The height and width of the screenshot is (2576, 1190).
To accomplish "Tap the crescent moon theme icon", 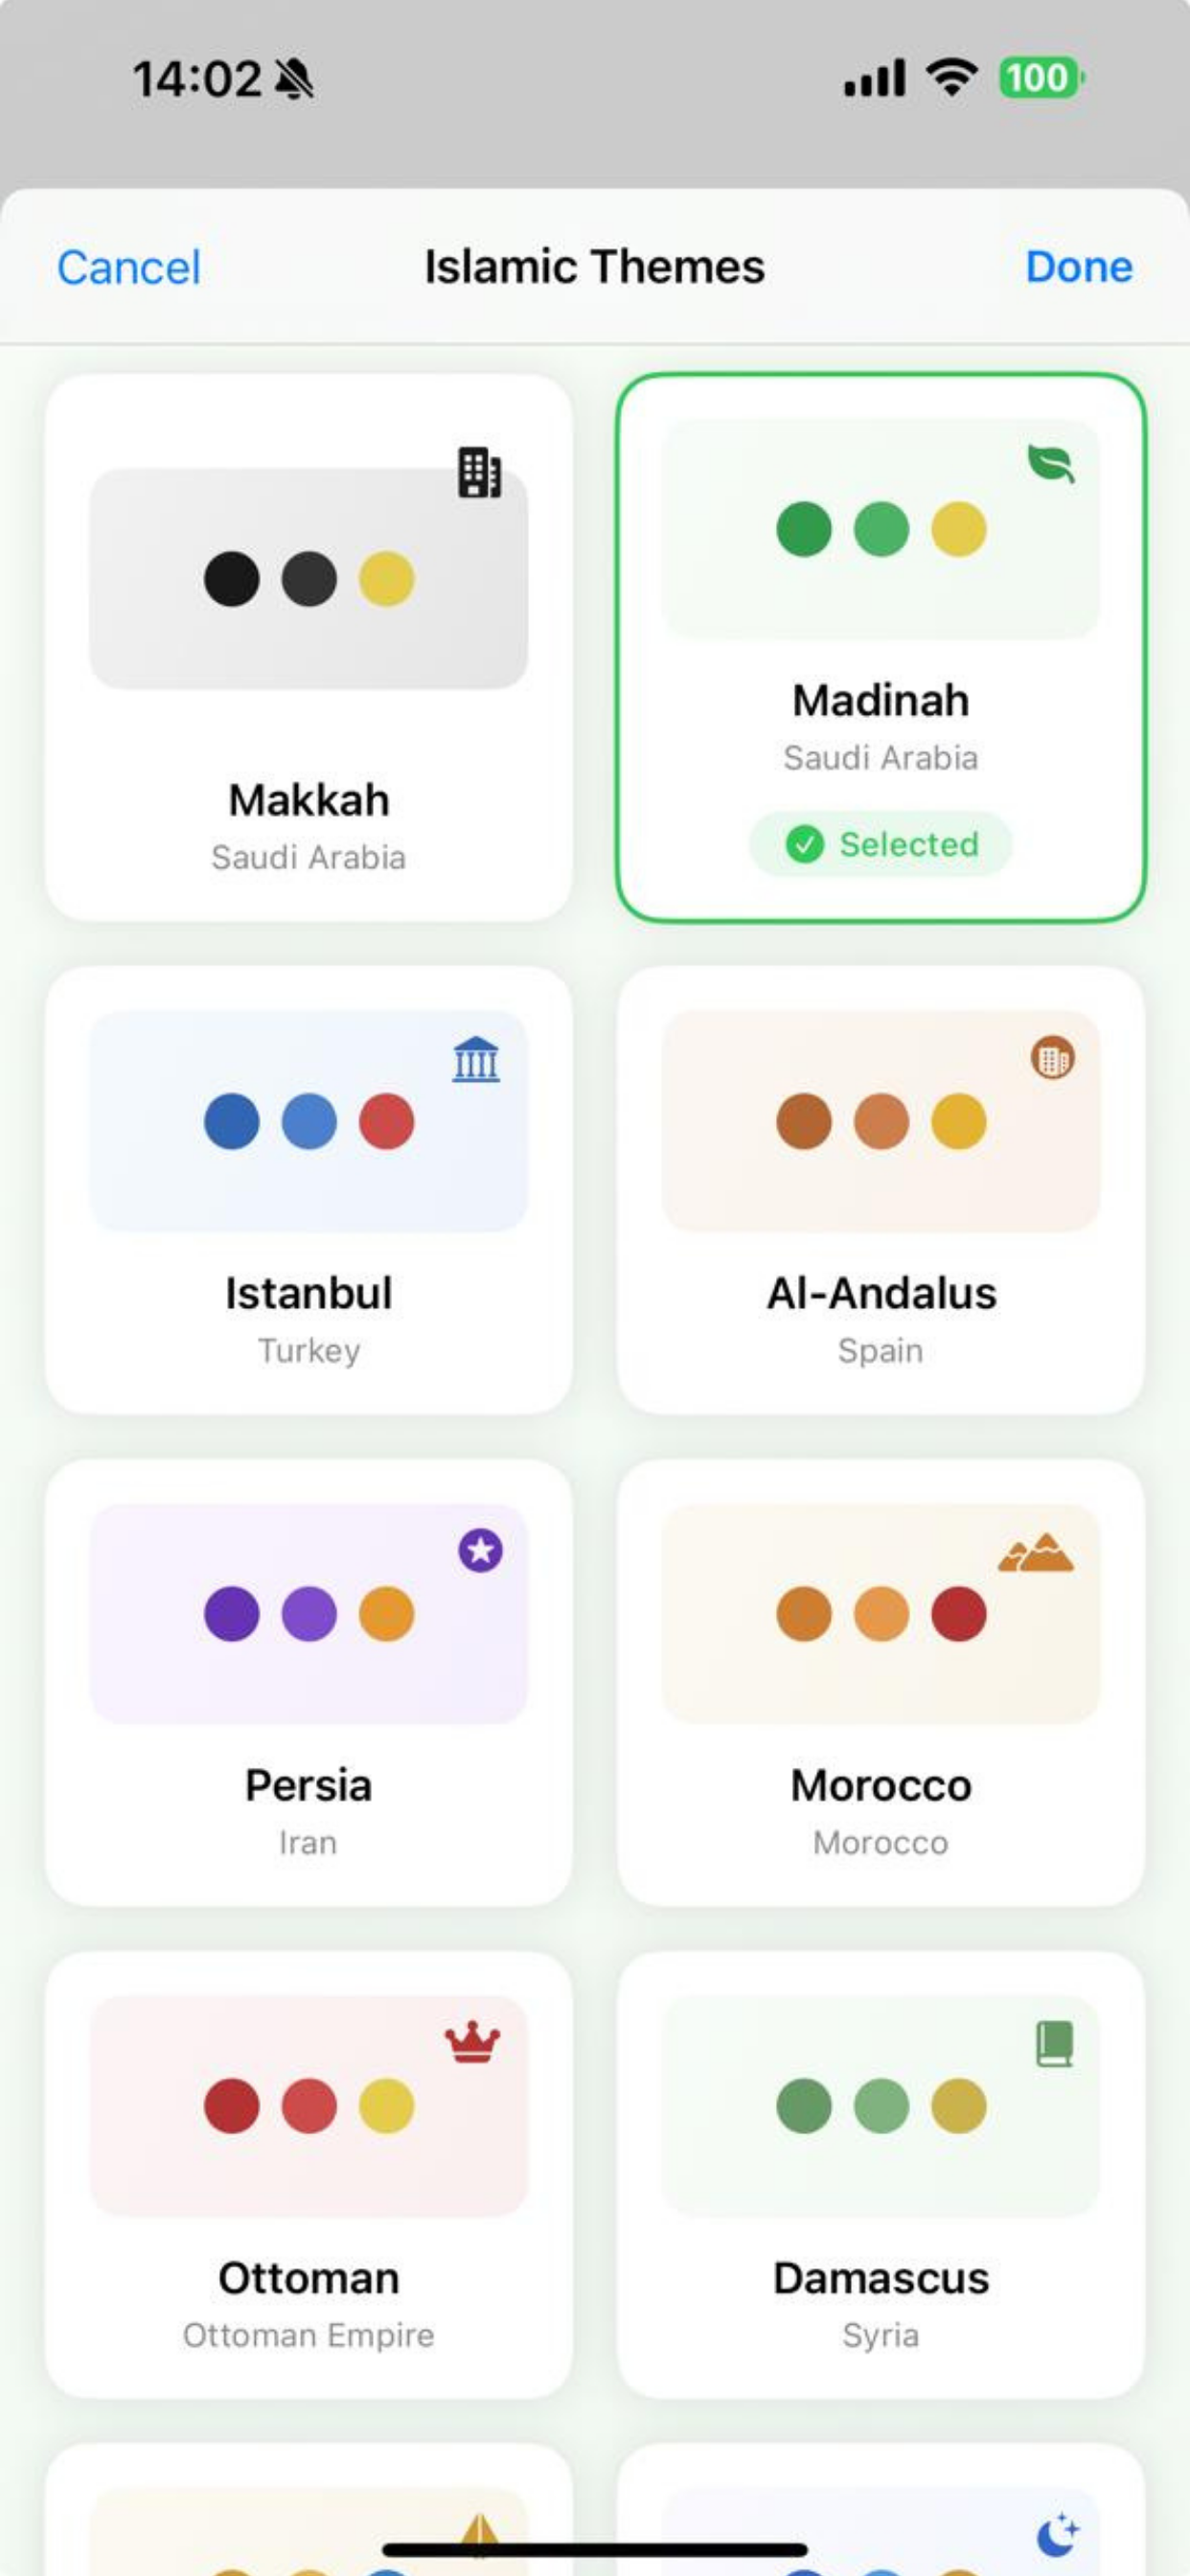I will pos(1056,2535).
